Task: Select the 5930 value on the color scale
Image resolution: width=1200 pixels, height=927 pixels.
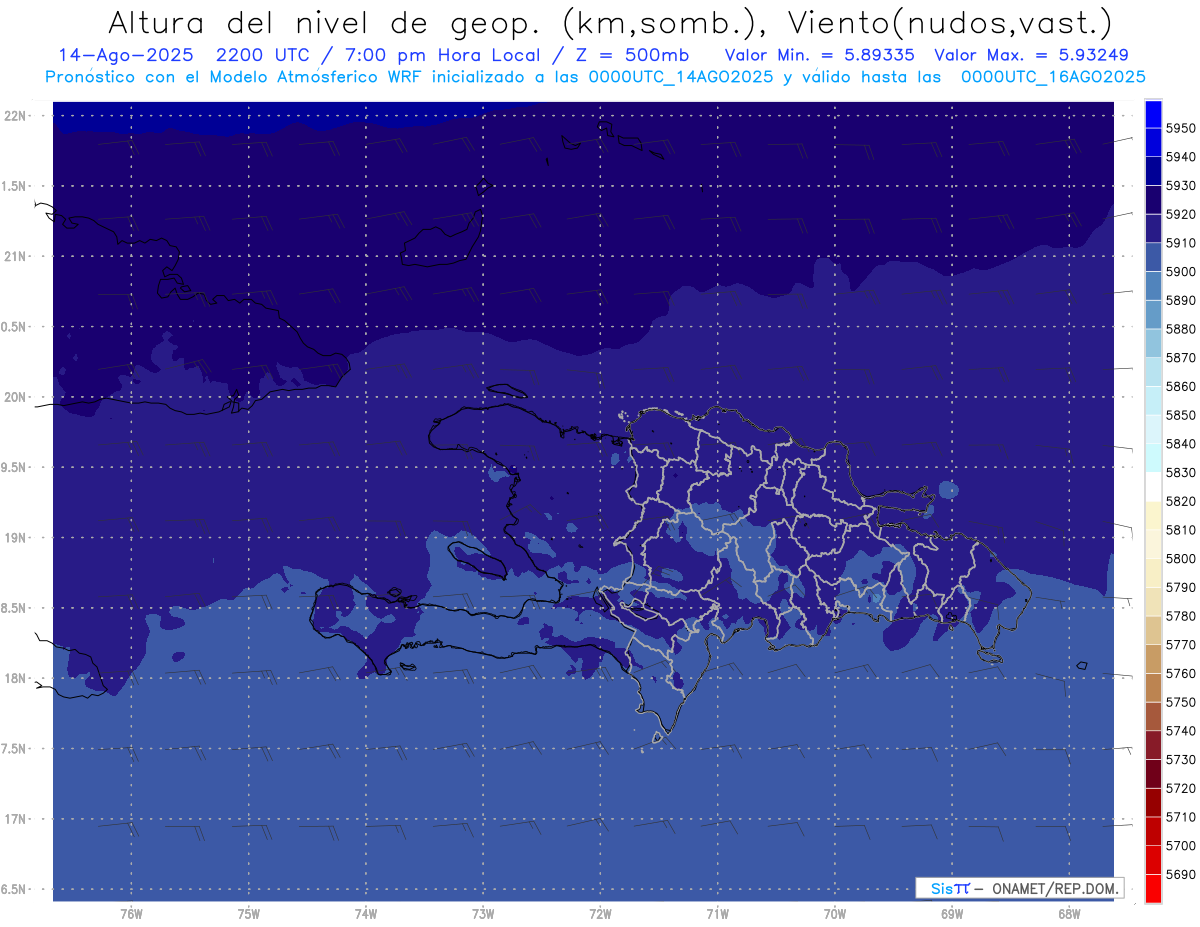Action: point(1180,185)
